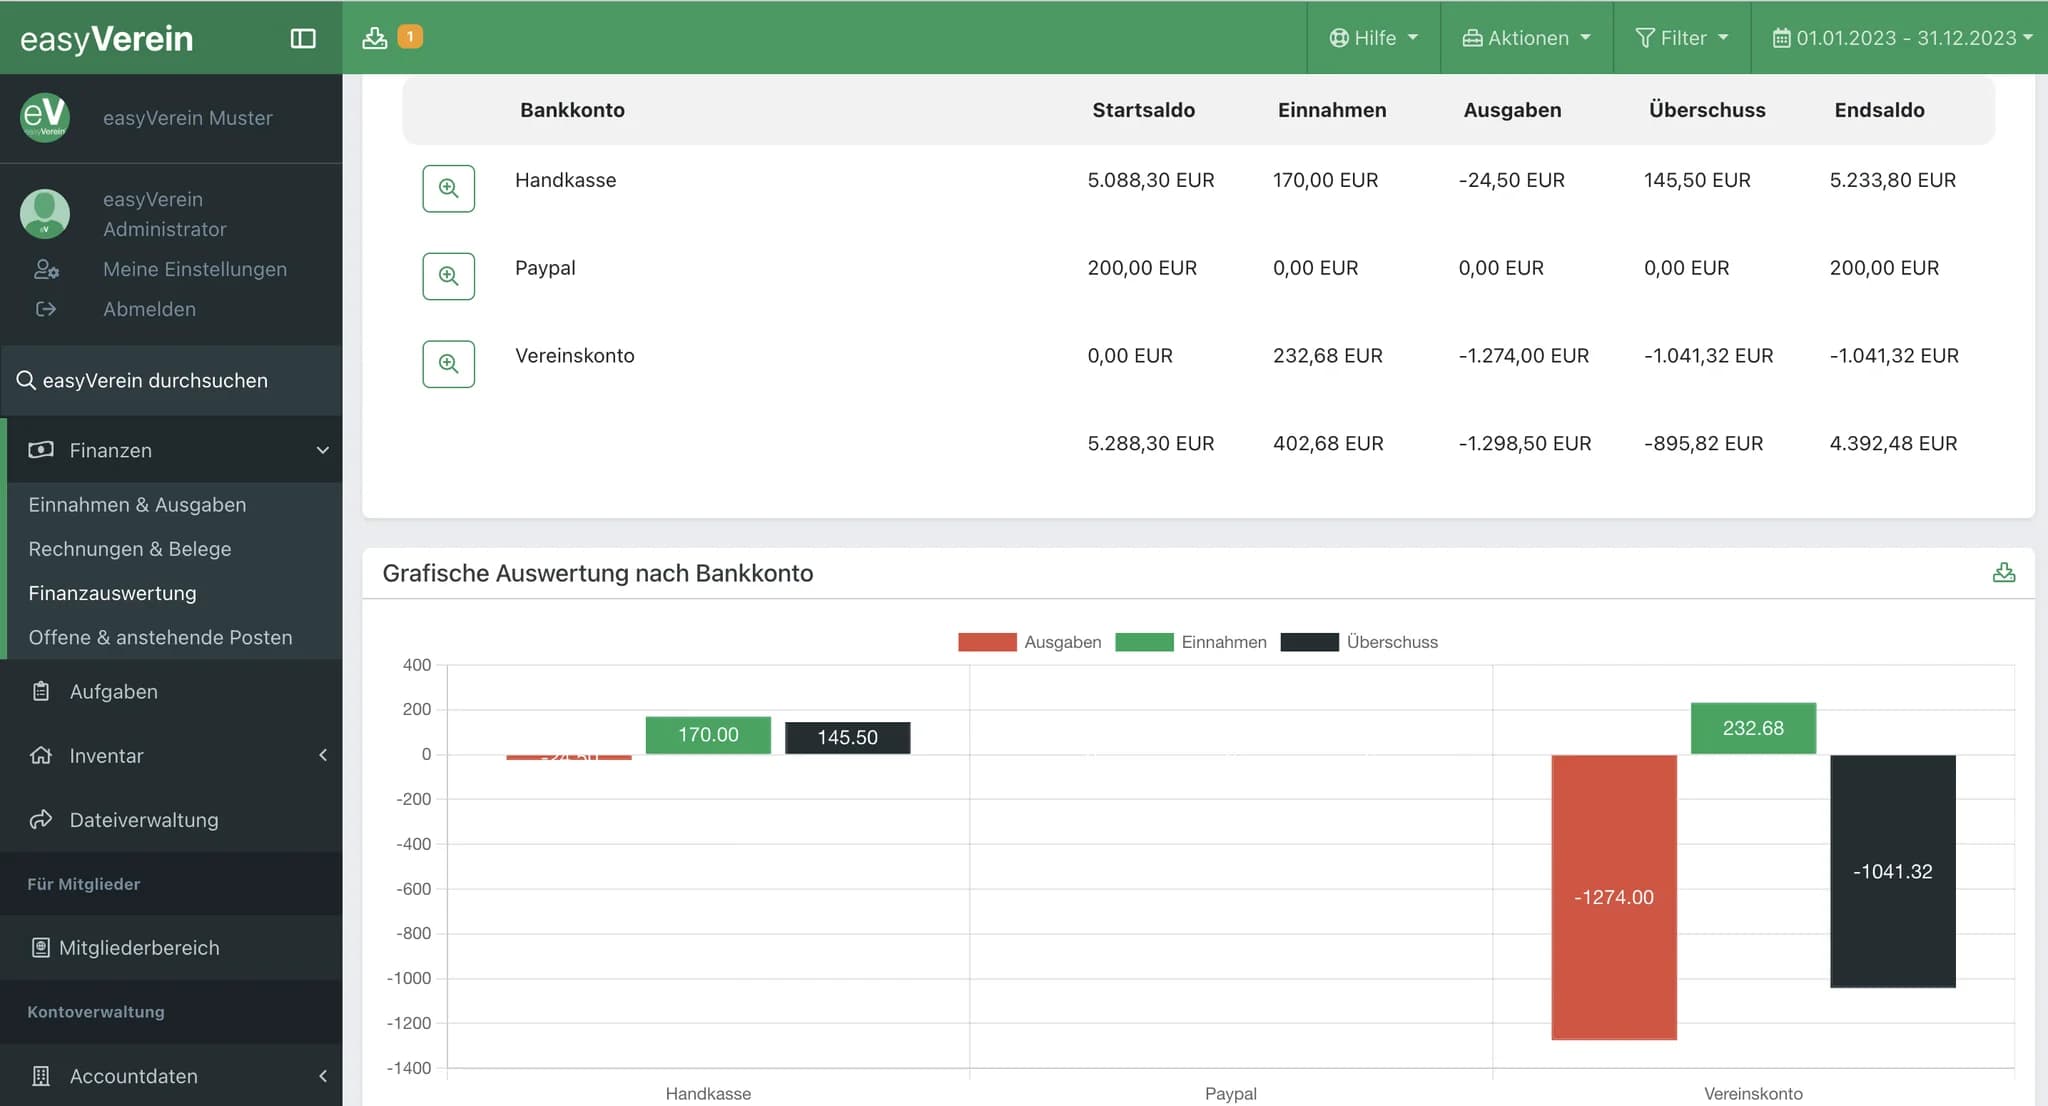Click the Vereinskonto -1274.00 red bar
This screenshot has width=2048, height=1106.
click(x=1614, y=897)
